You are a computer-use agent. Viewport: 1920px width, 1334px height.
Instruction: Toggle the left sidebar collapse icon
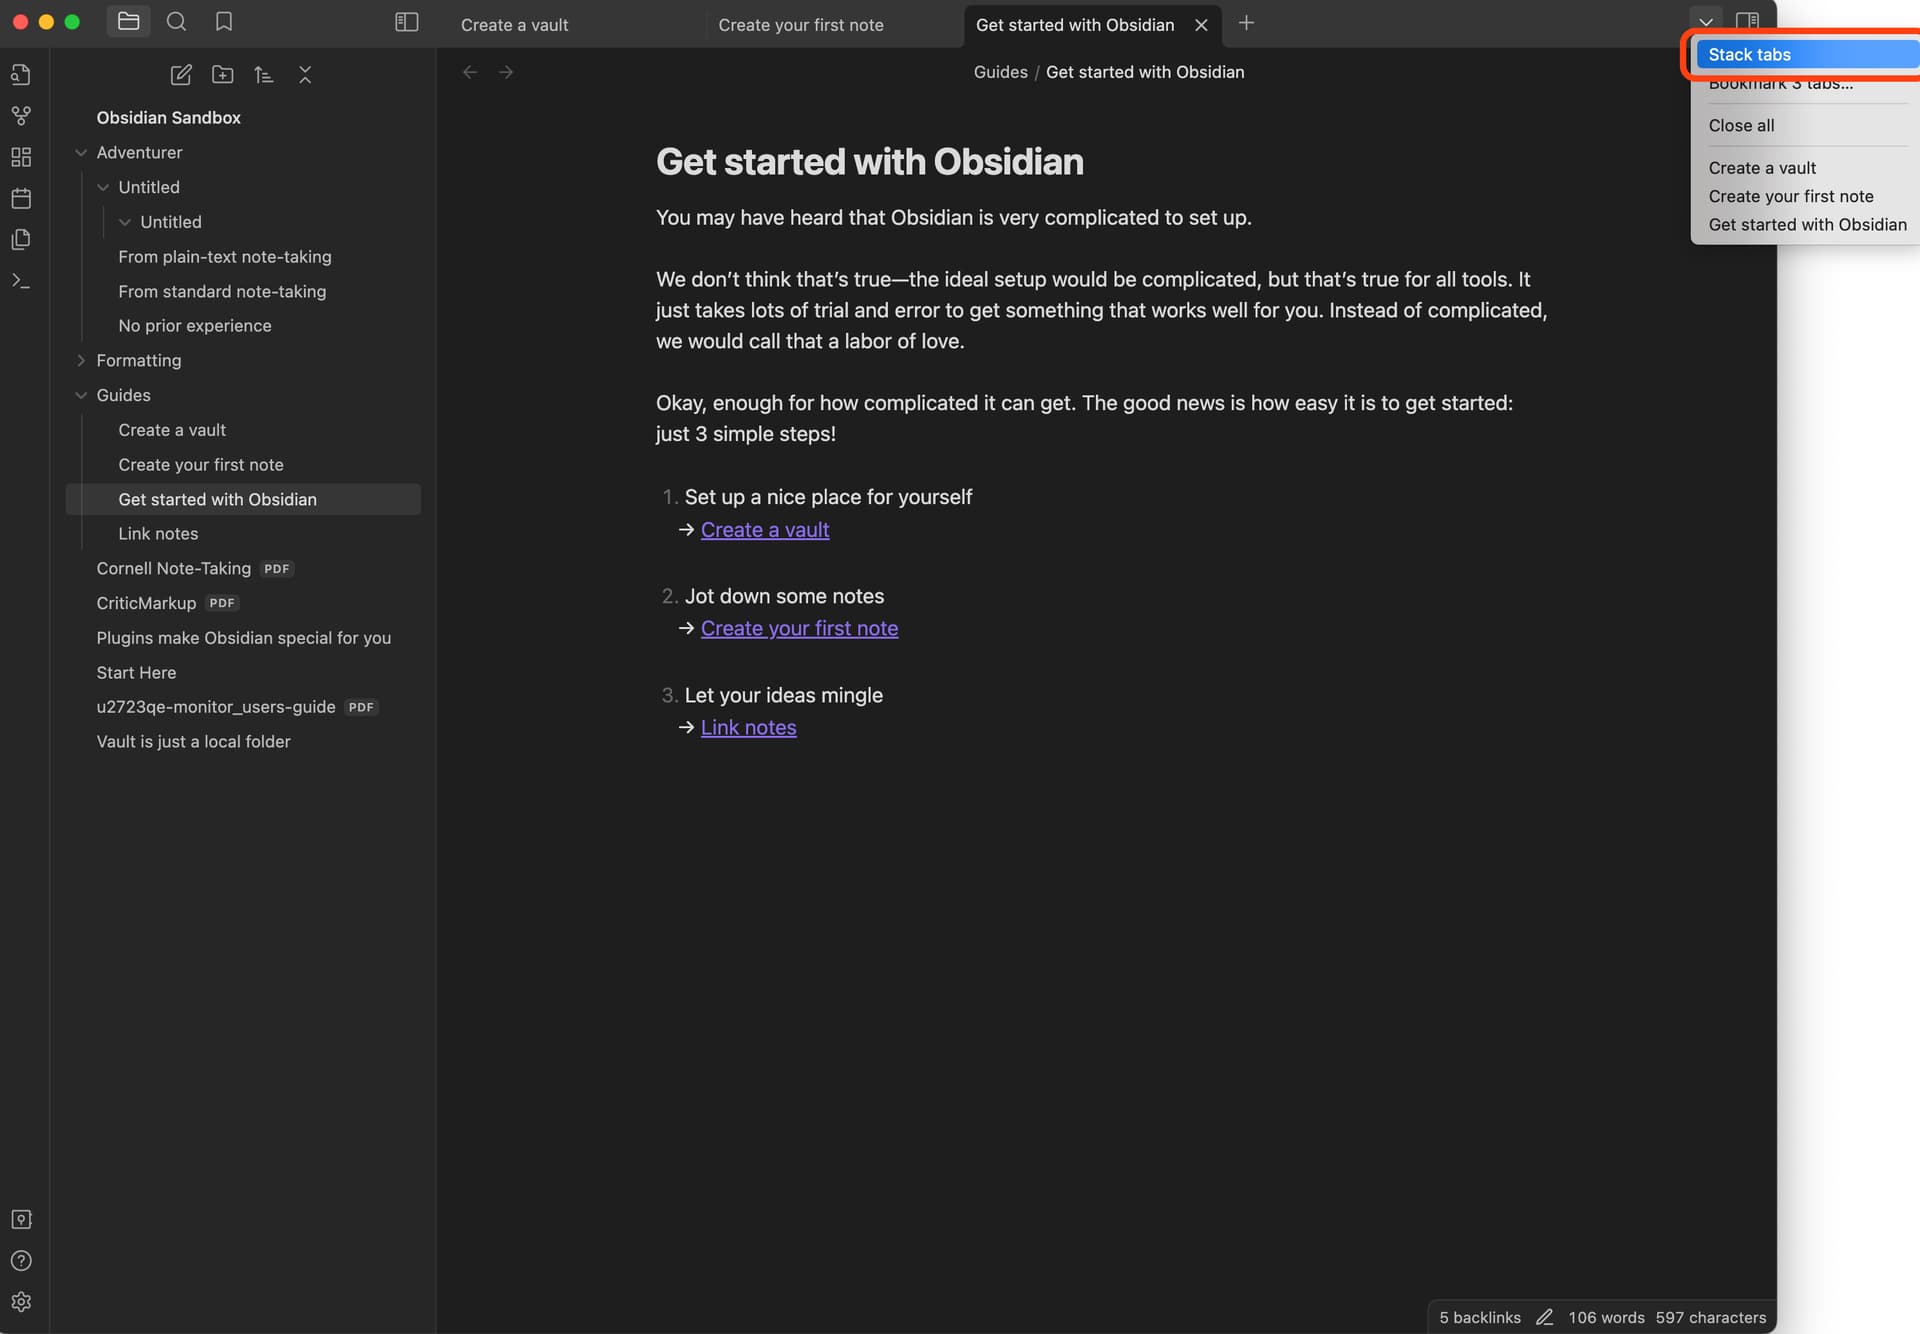(406, 22)
